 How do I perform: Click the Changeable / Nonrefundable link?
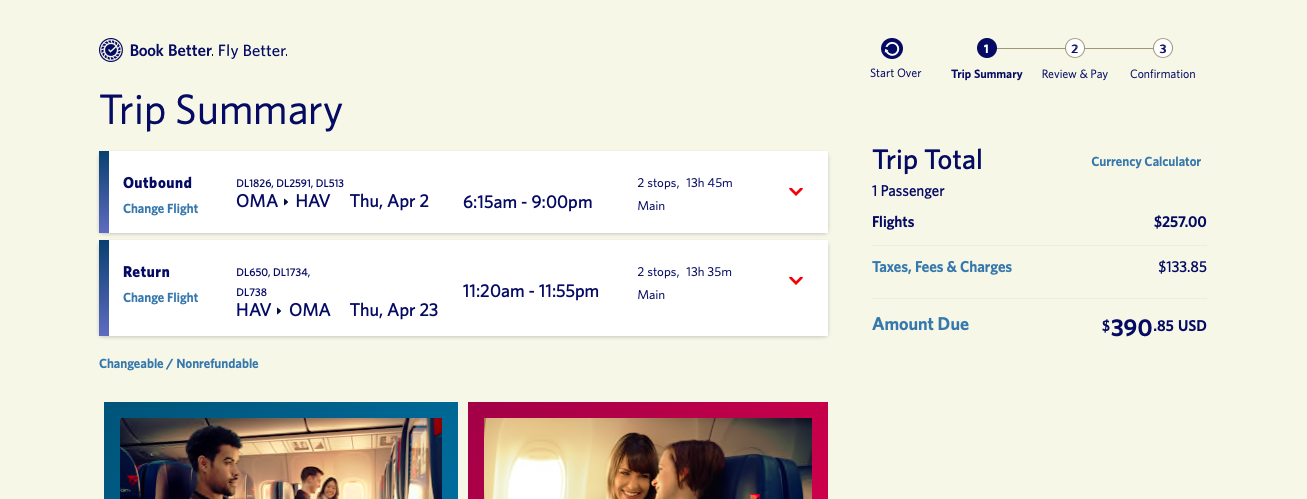point(178,364)
